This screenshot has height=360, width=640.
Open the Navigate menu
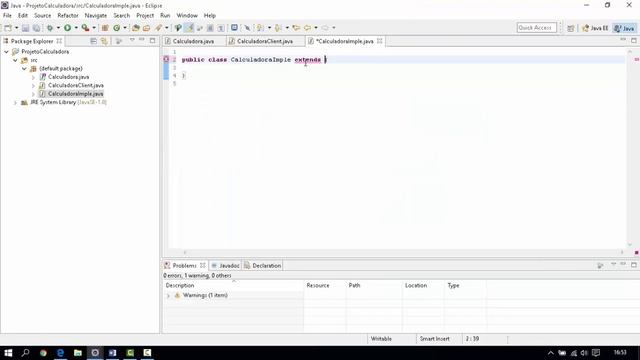pos(96,16)
